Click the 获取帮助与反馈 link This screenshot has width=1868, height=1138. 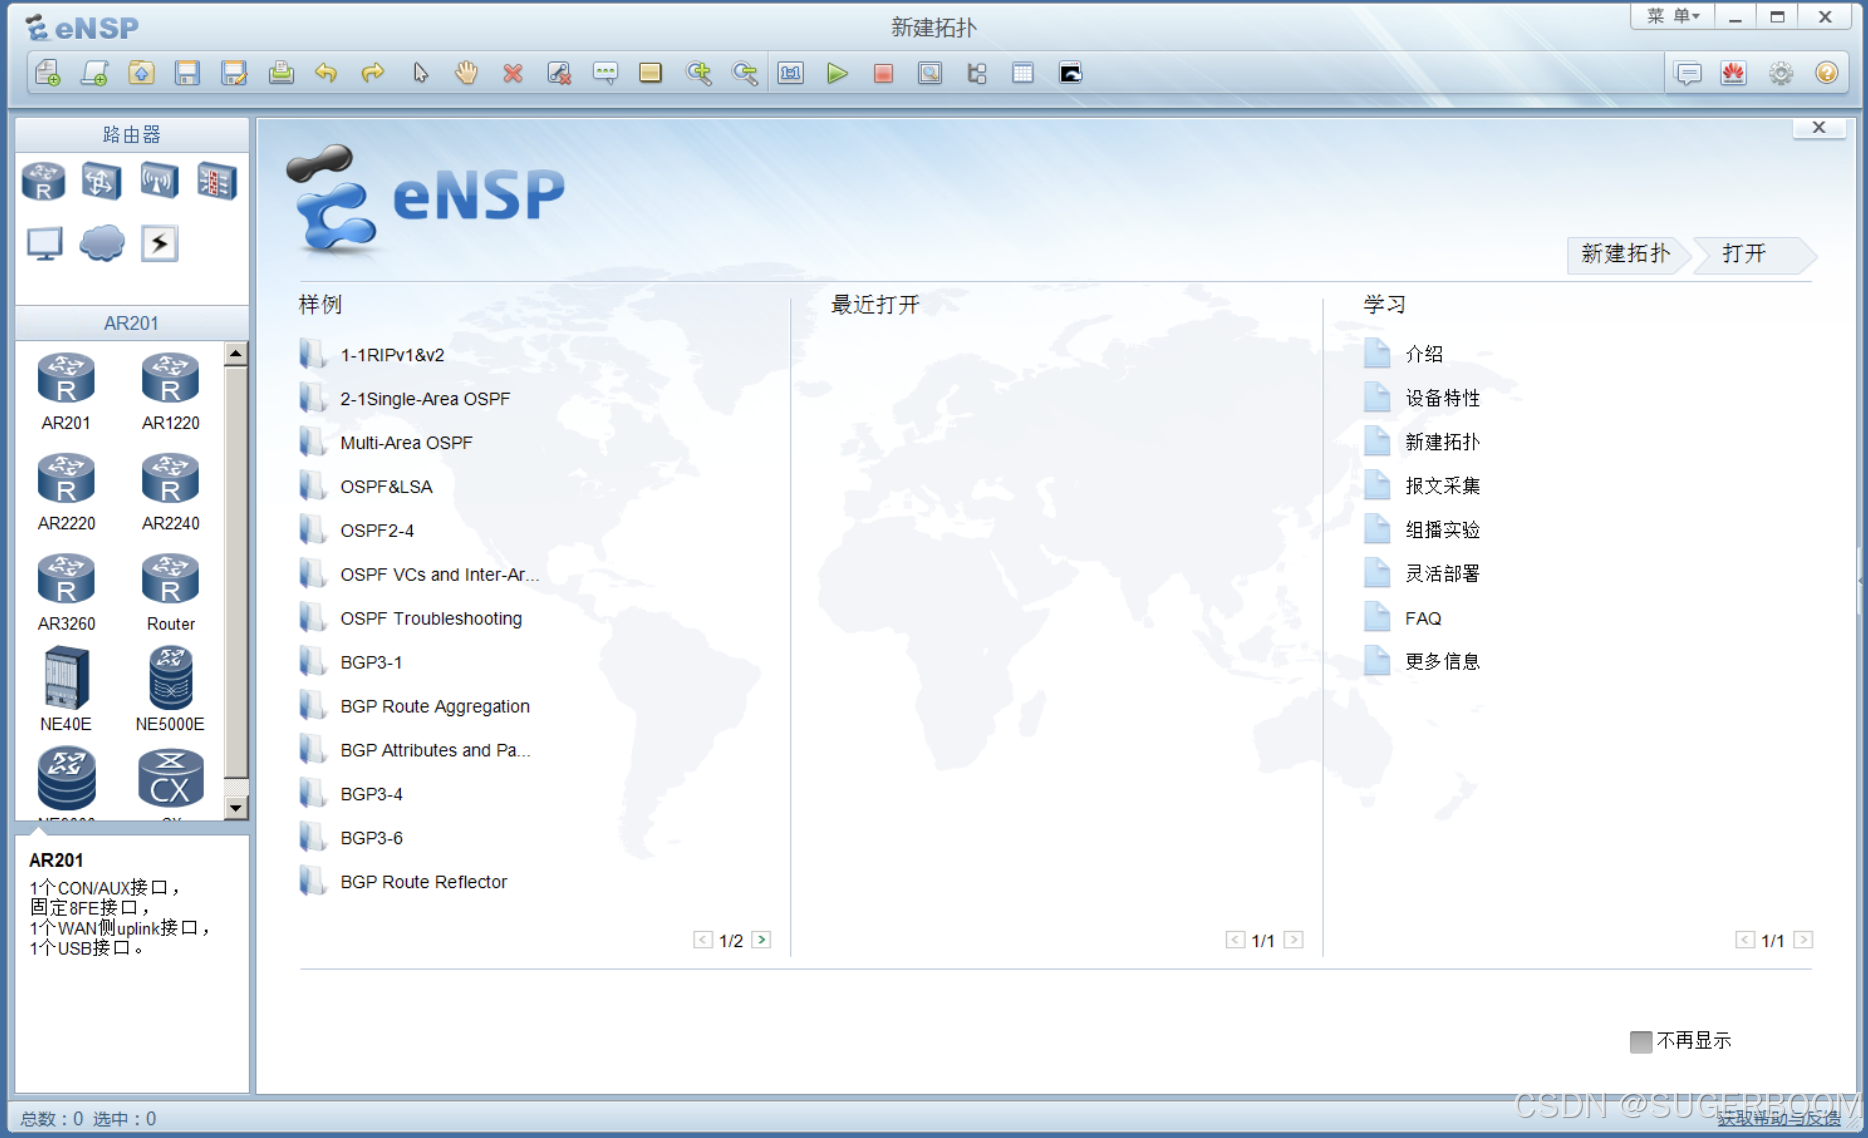pyautogui.click(x=1778, y=1119)
